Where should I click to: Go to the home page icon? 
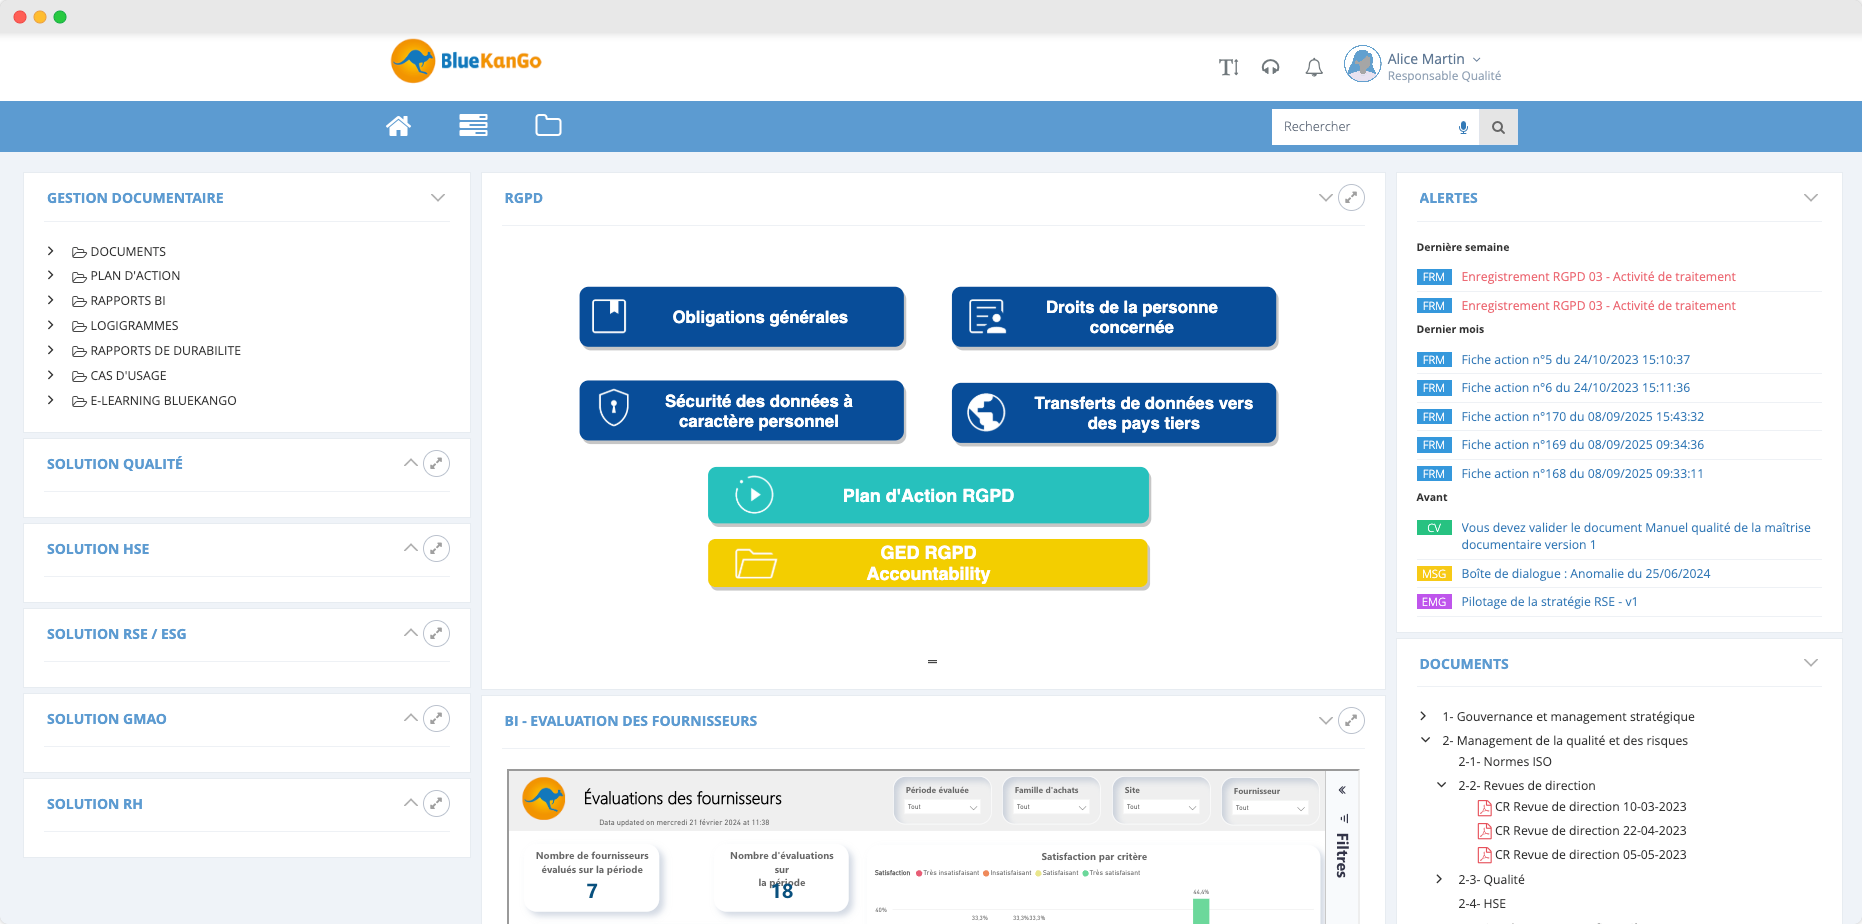click(x=398, y=126)
